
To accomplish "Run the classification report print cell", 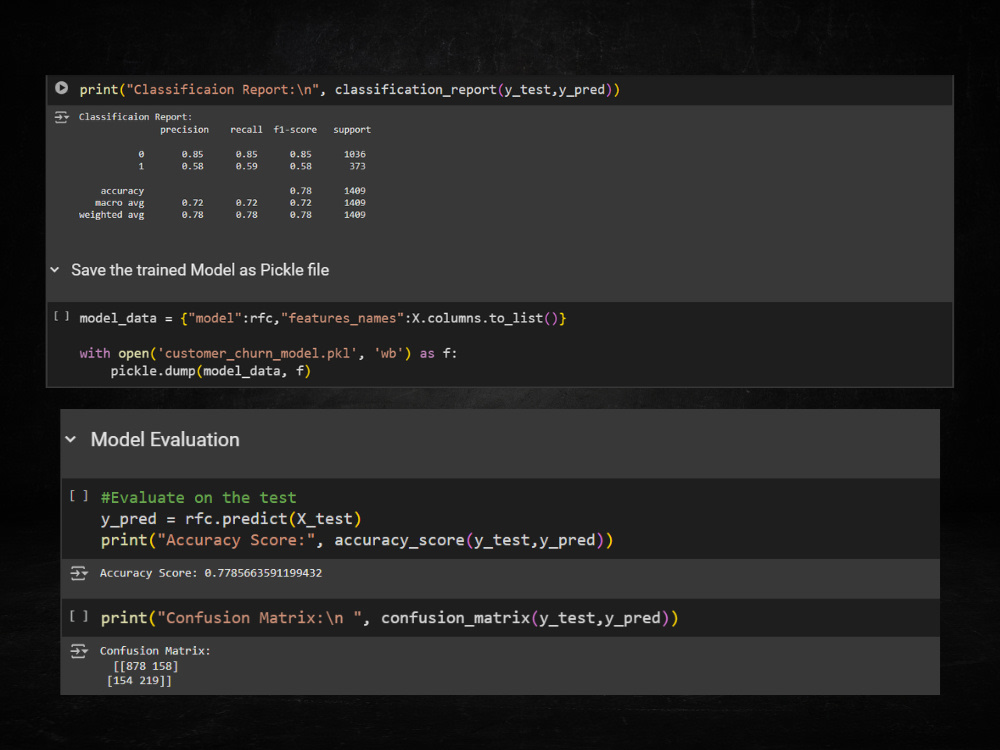I will 61,88.
